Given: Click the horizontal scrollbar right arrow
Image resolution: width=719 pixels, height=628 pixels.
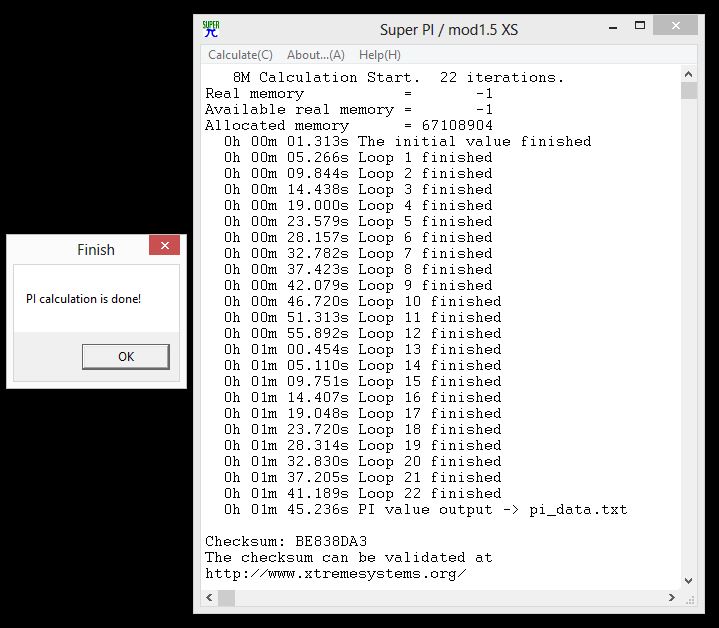Looking at the screenshot, I should (671, 598).
